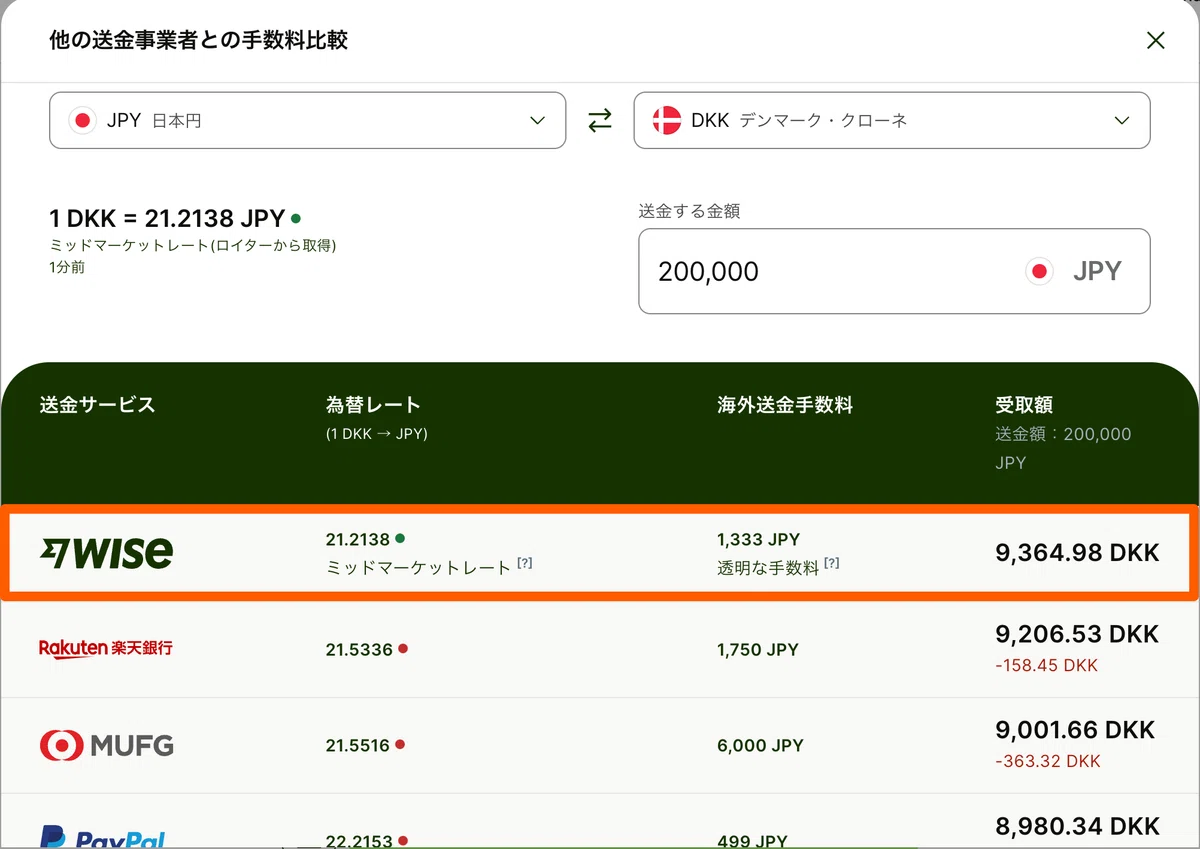Viewport: 1200px width, 849px height.
Task: Click the ミッドマーケットレート(ロイターから取得) note
Action: coord(192,246)
